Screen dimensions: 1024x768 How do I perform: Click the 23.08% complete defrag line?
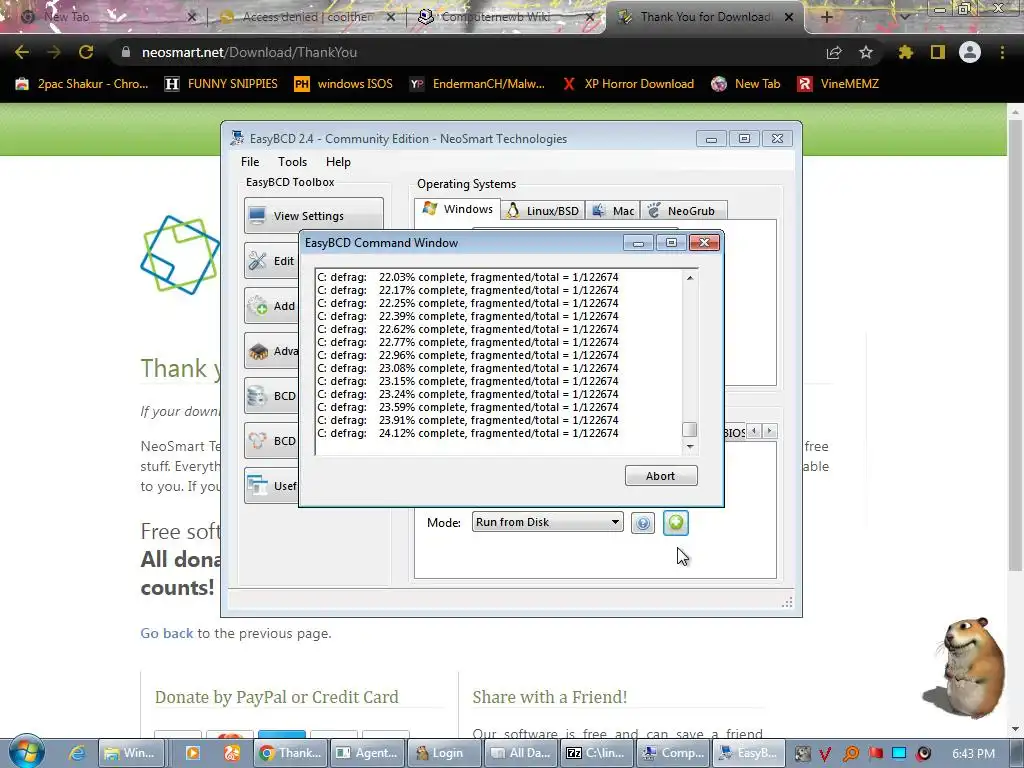coord(468,368)
